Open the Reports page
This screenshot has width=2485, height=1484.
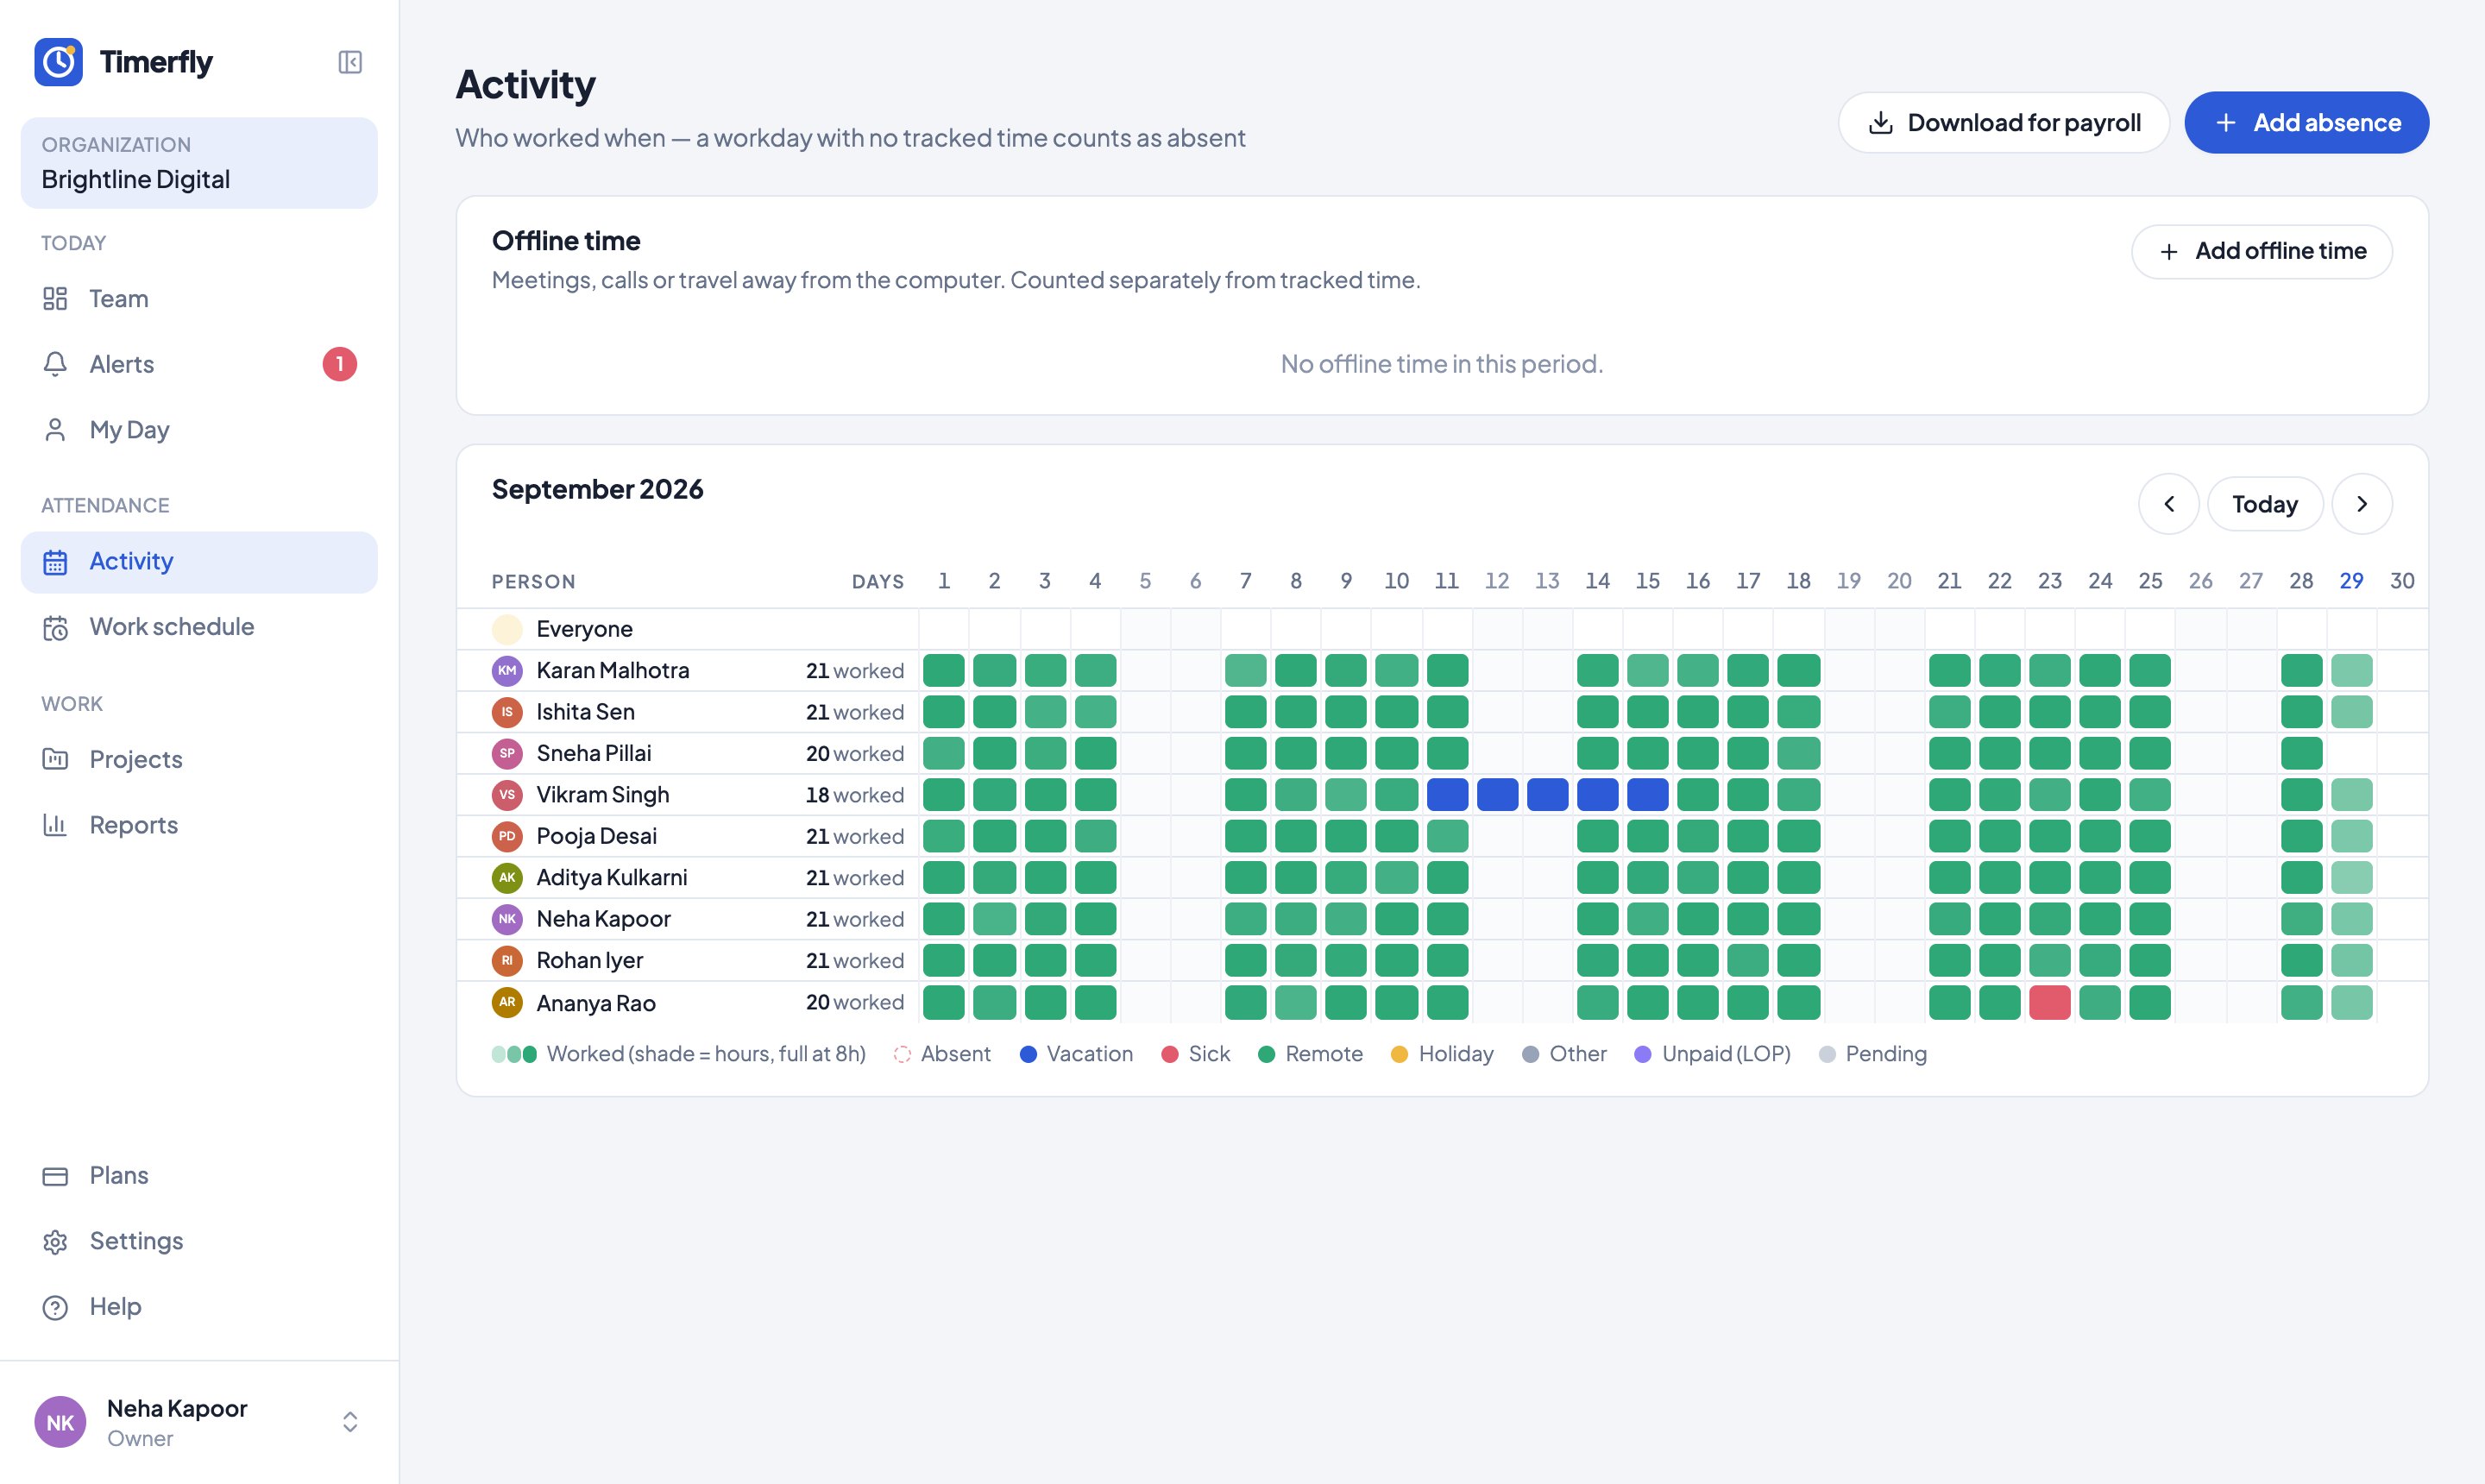point(199,825)
